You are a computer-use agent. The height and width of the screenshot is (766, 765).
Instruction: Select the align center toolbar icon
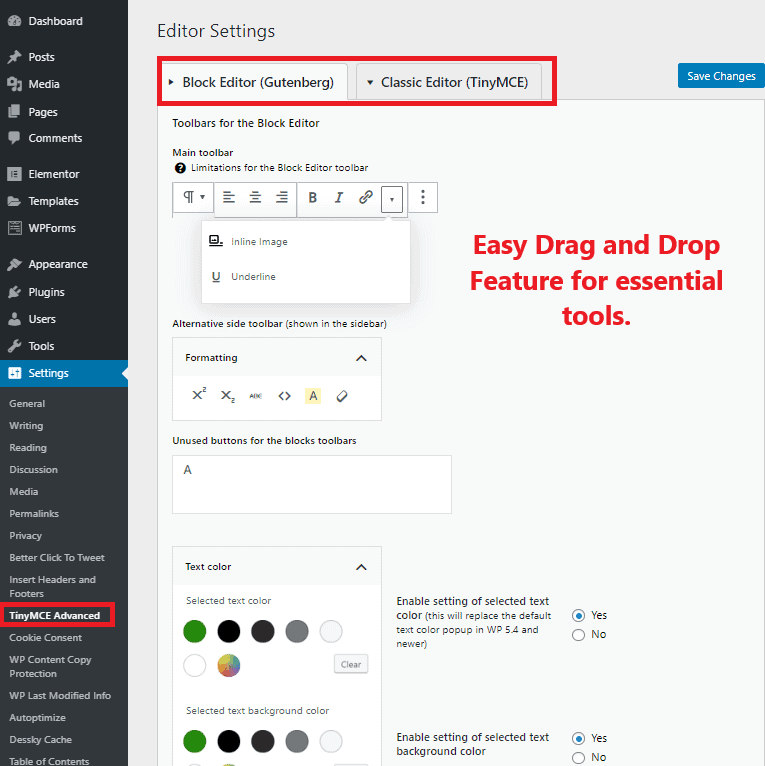coord(255,197)
